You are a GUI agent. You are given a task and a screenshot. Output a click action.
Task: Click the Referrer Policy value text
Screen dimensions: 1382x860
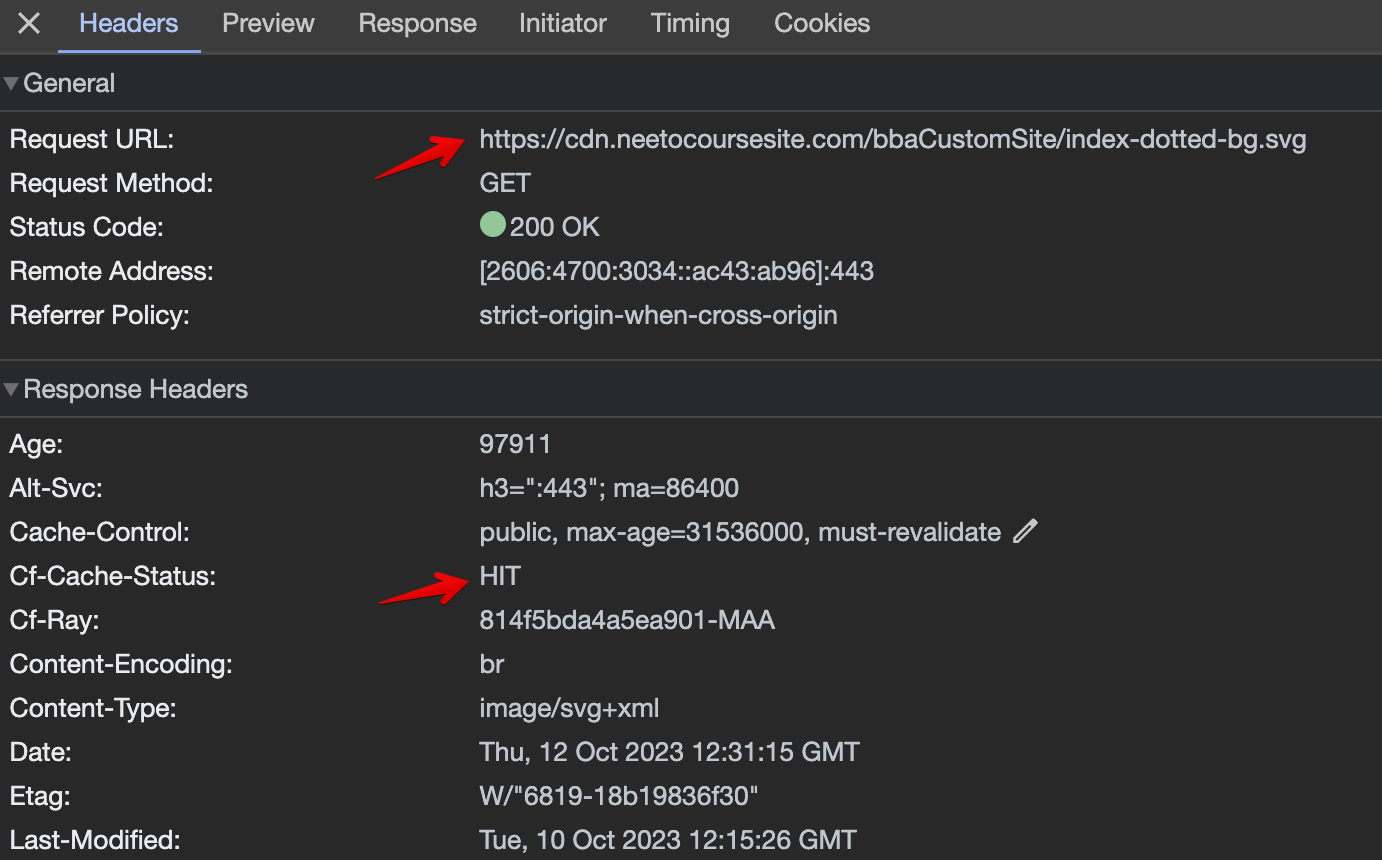(658, 314)
